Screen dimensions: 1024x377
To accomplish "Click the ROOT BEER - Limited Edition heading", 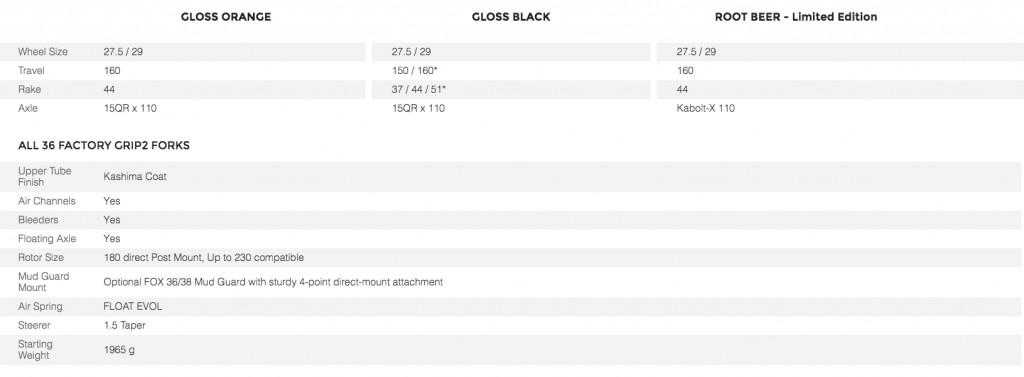I will click(x=795, y=18).
